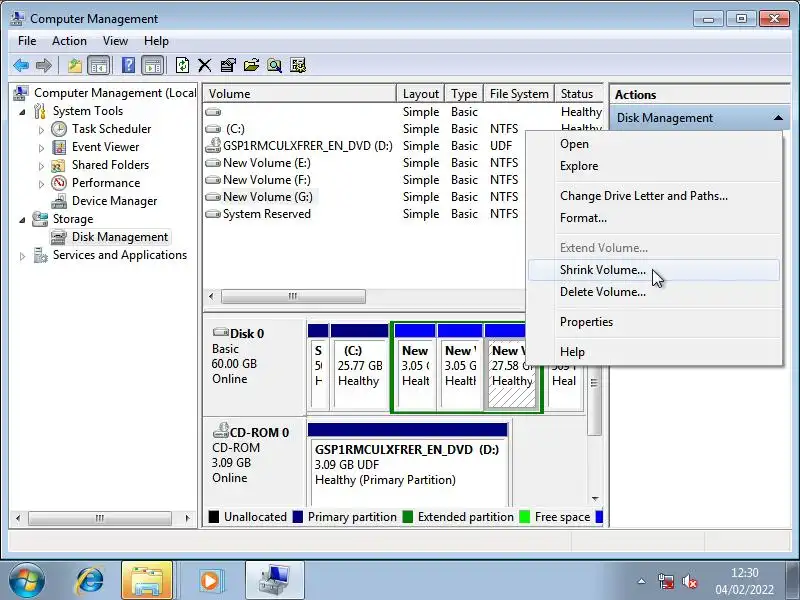Expand the Task Scheduler node arrow
The image size is (800, 600).
(x=41, y=130)
